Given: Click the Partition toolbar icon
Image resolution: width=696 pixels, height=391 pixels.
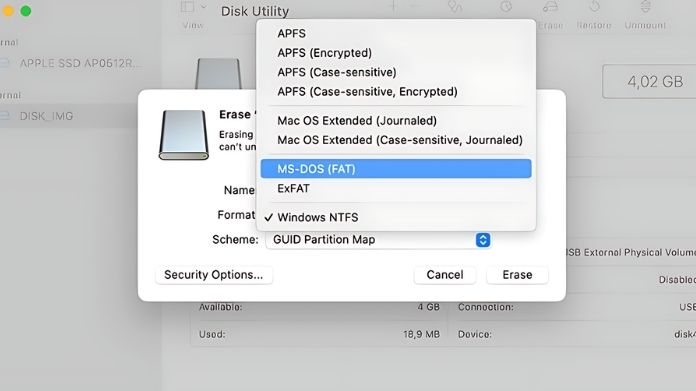Looking at the screenshot, I should (x=506, y=7).
